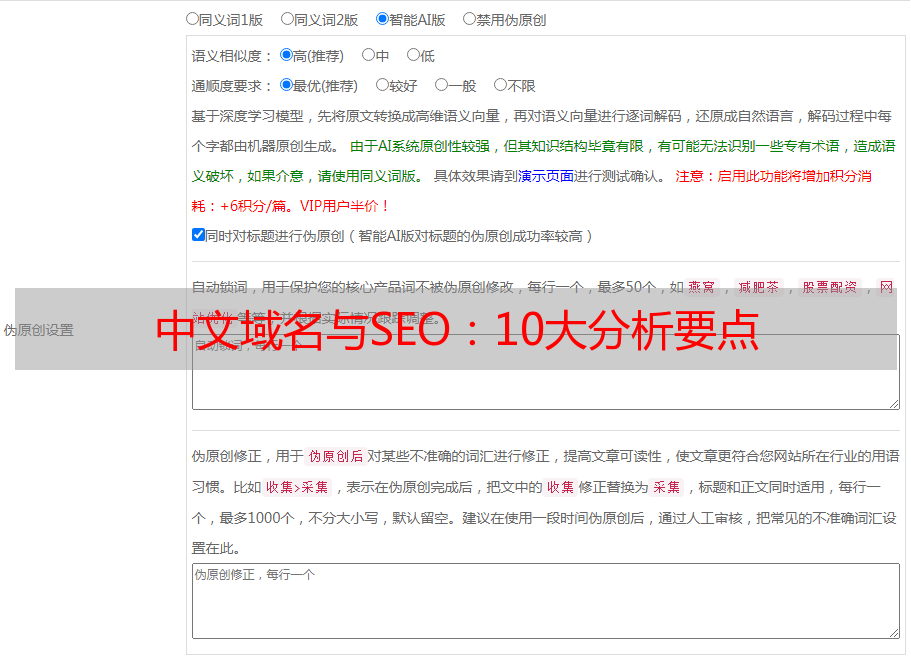Set 语义相似度 to 中
Image resolution: width=911 pixels, height=658 pixels.
[368, 55]
